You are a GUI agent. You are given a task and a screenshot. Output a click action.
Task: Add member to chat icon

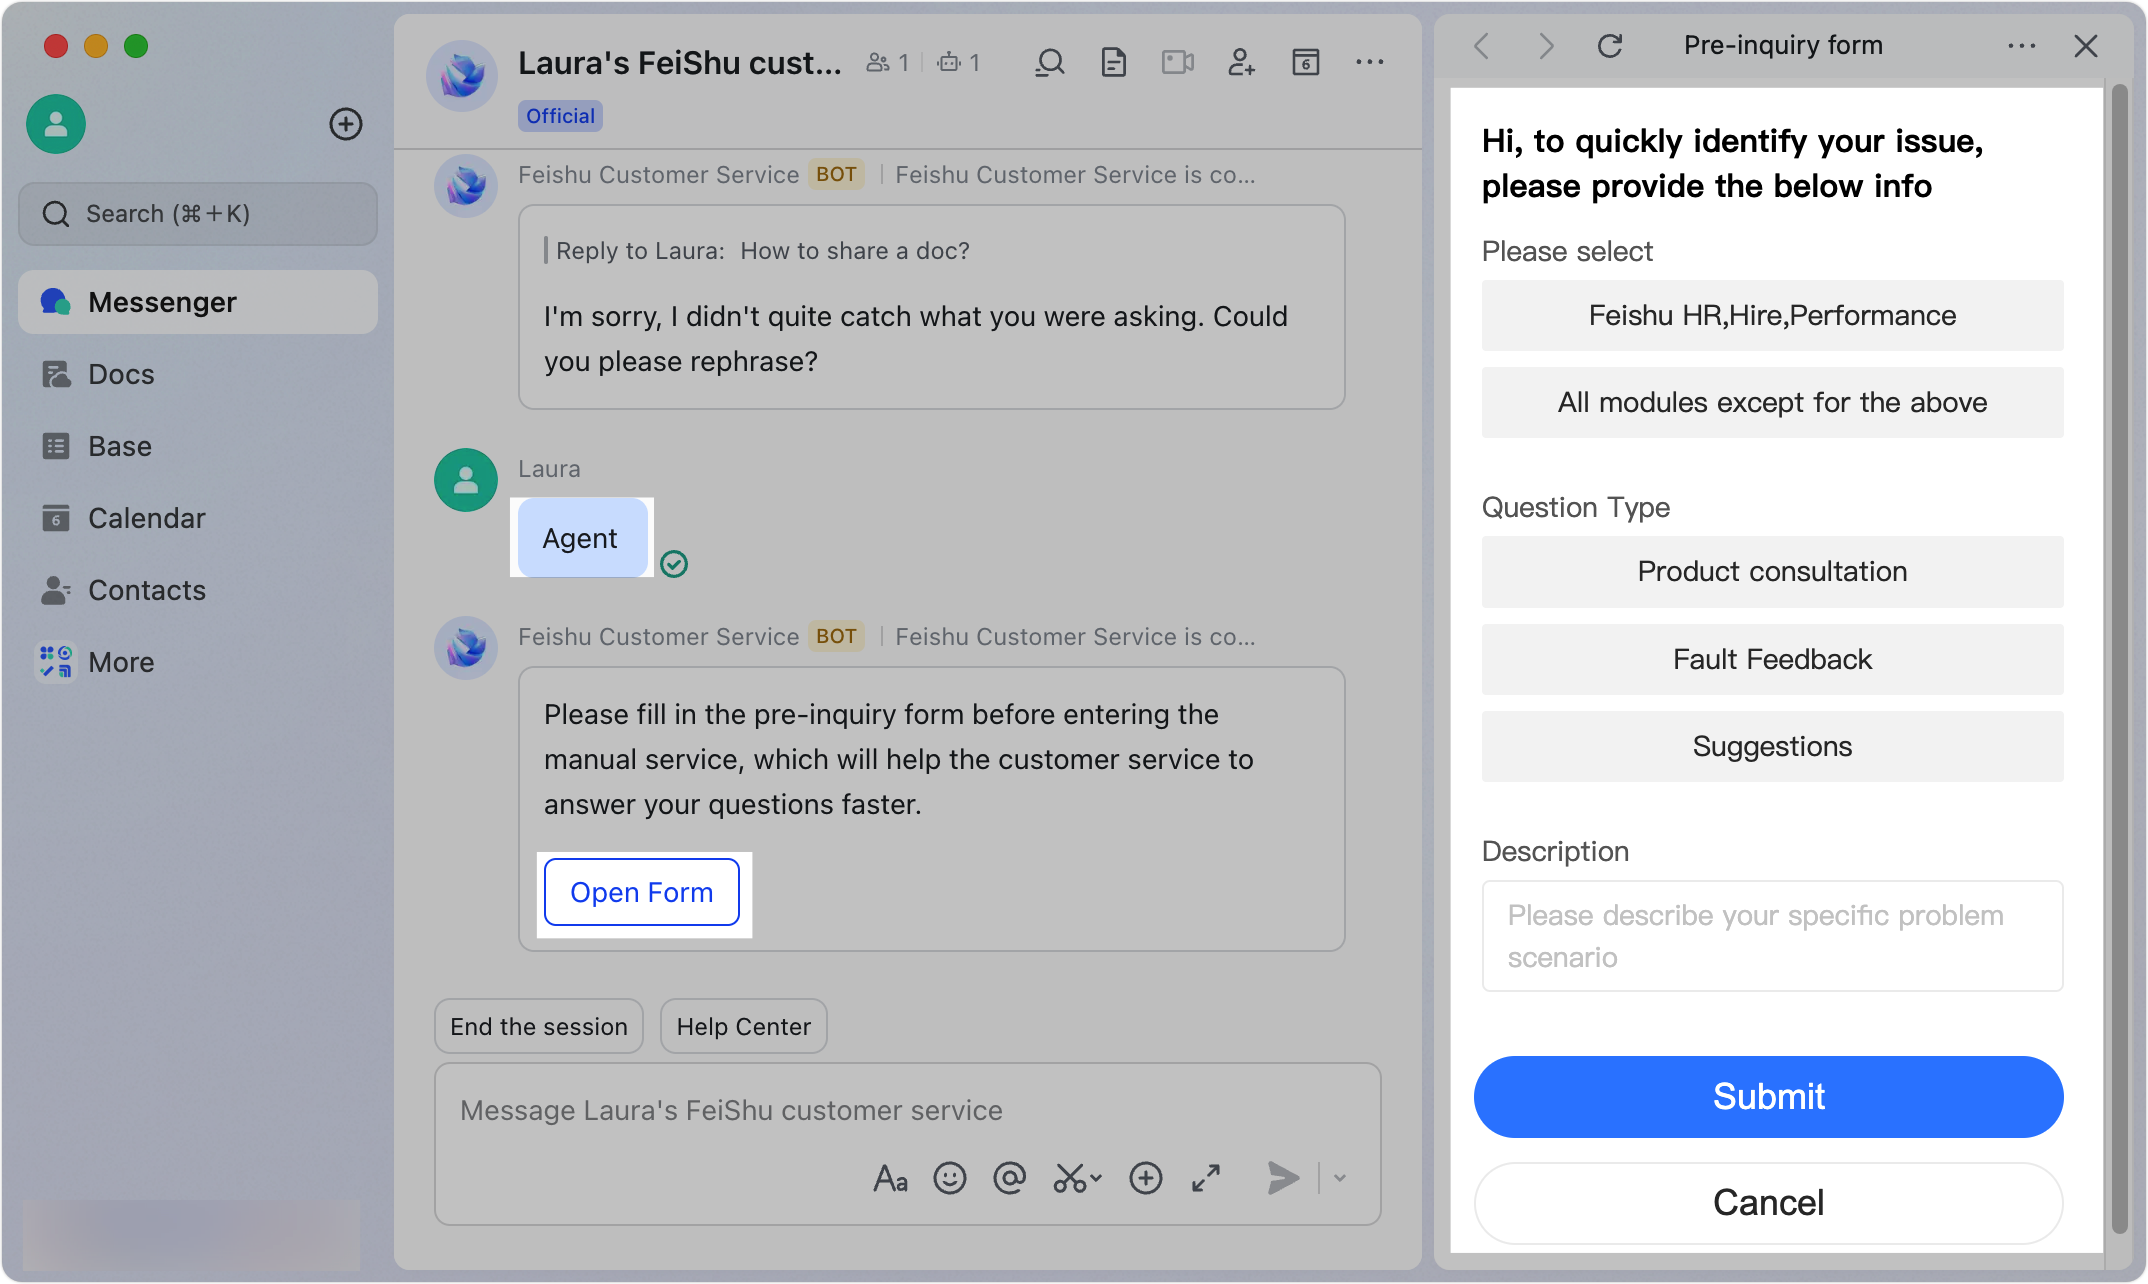tap(1241, 63)
